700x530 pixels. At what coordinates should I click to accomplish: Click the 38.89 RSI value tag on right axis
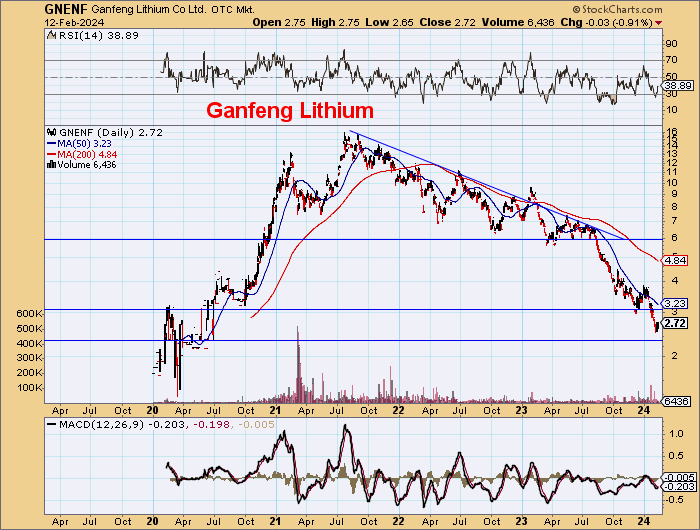pyautogui.click(x=678, y=85)
